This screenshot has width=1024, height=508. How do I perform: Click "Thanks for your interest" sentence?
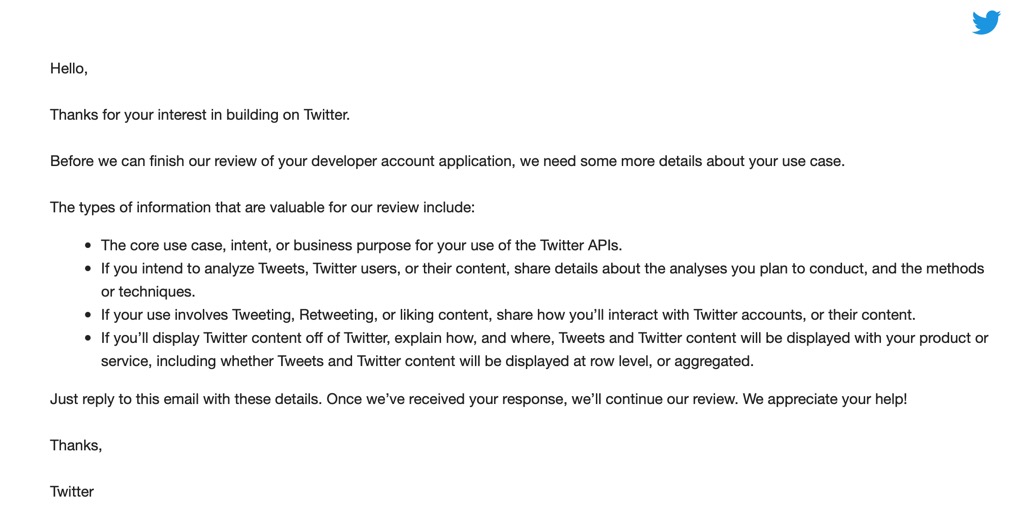tap(200, 115)
